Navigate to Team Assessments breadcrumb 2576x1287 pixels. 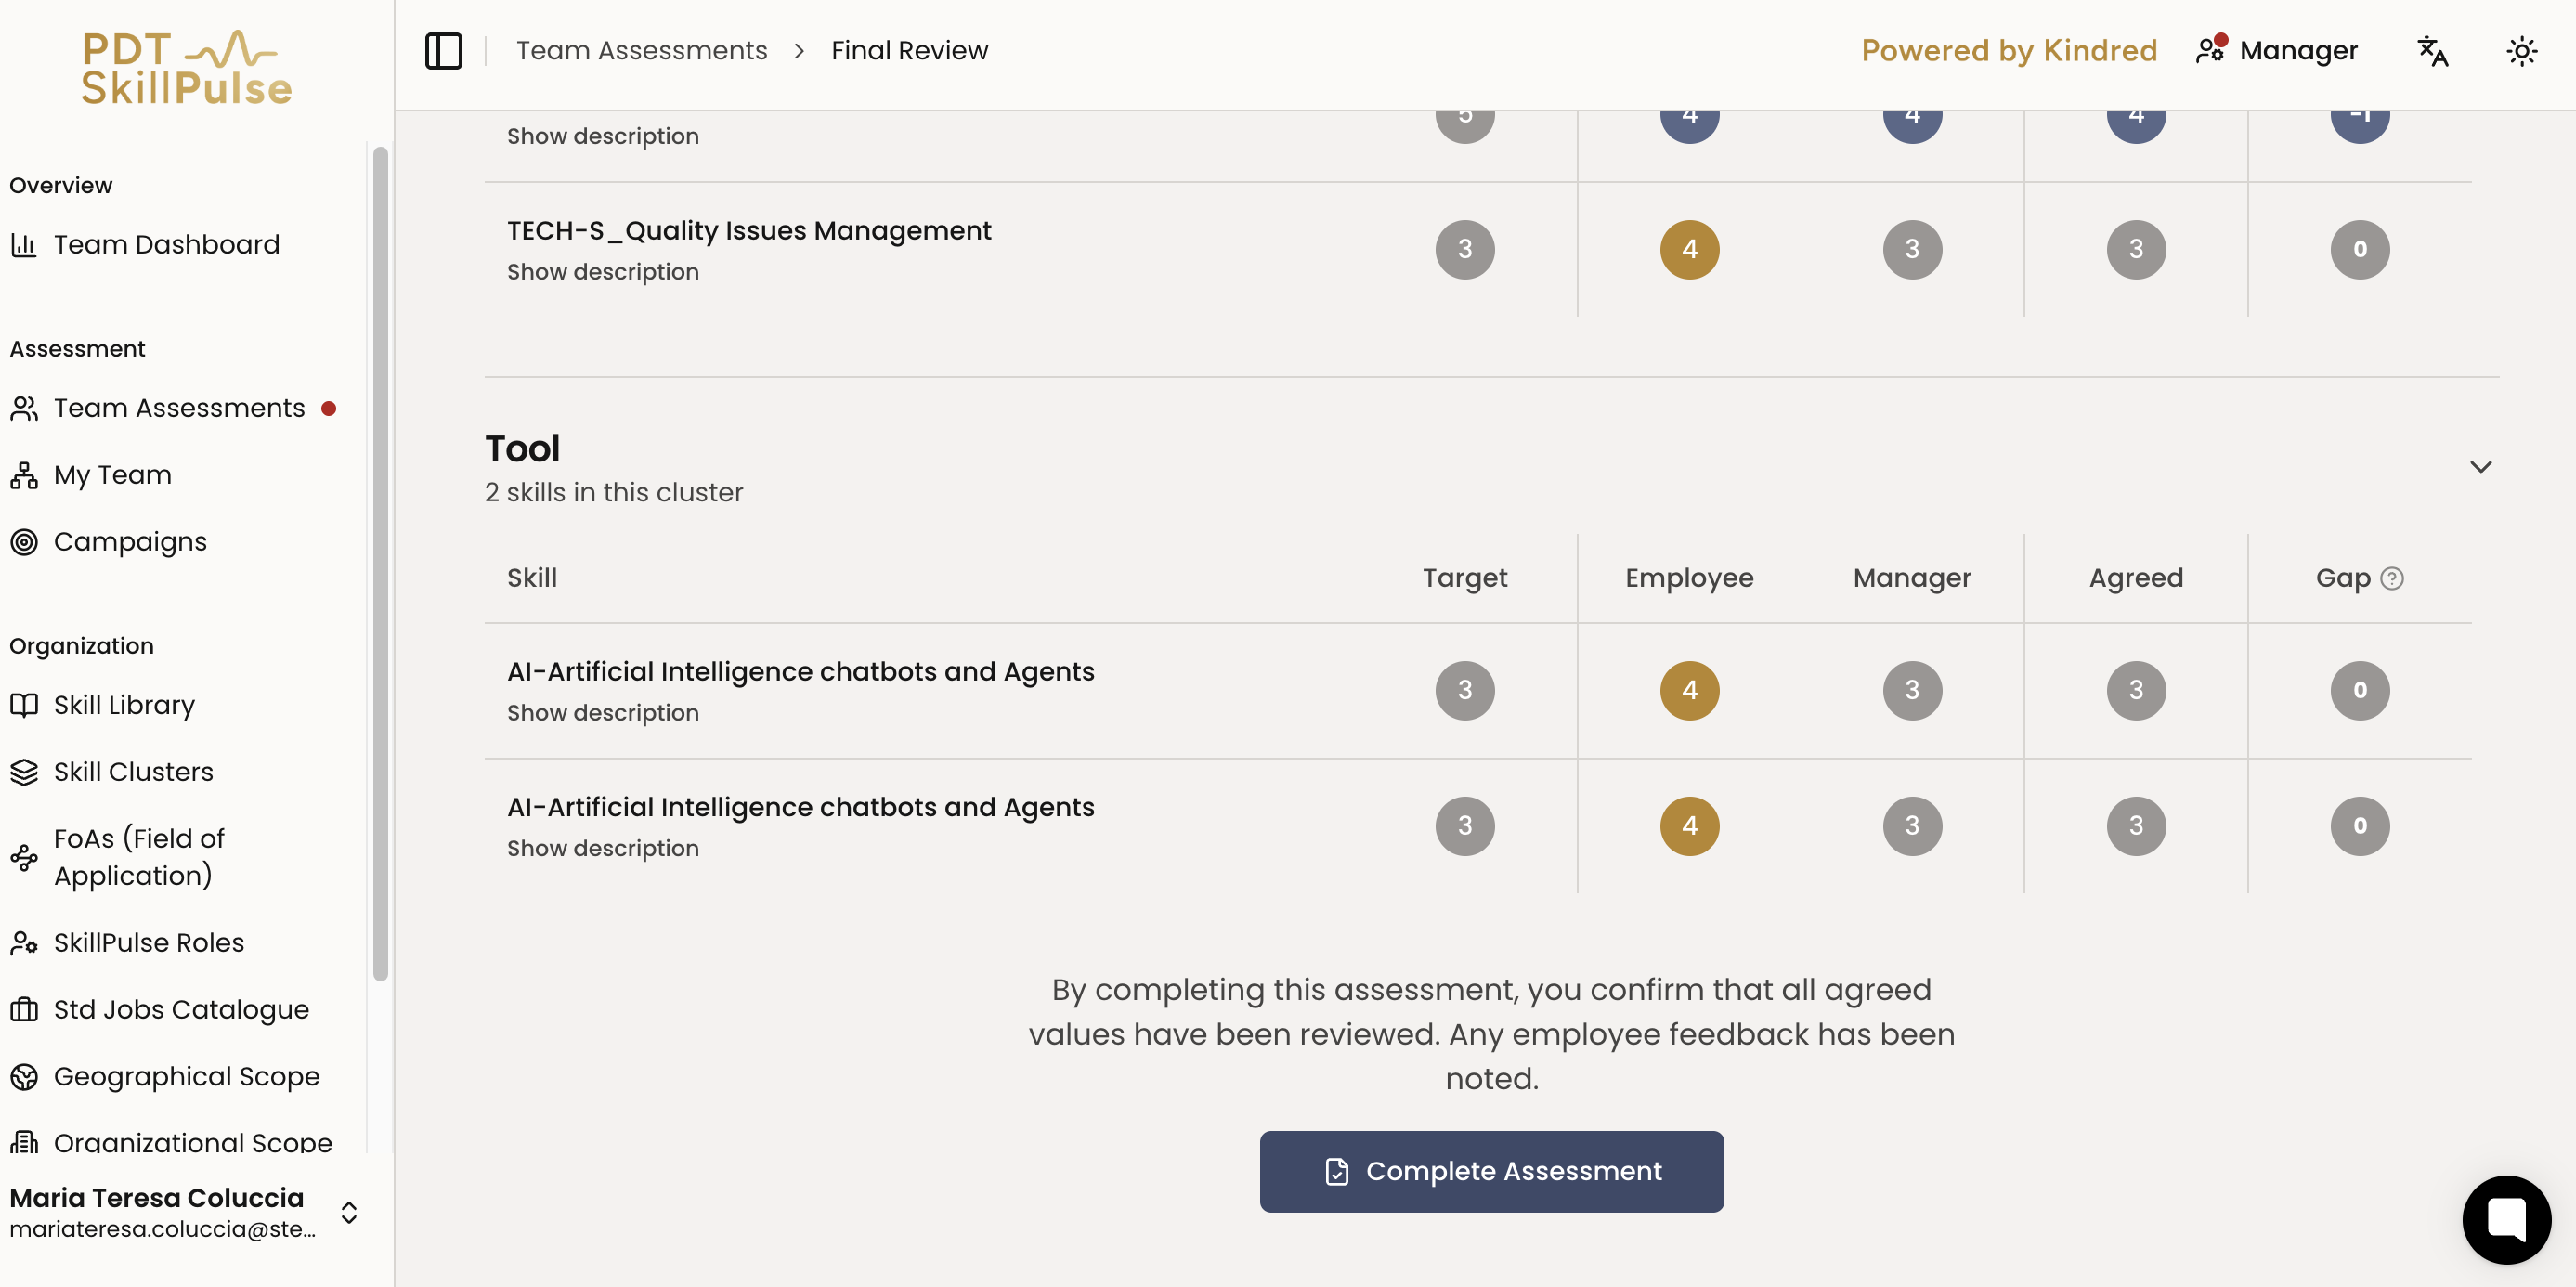[x=642, y=51]
